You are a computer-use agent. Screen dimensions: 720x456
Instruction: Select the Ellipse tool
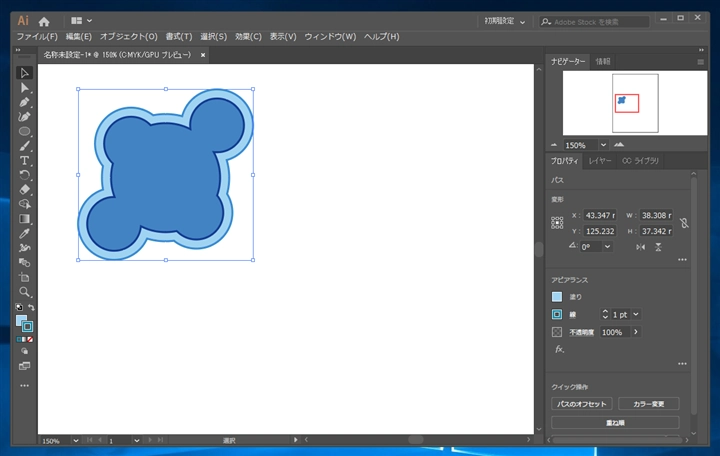[x=24, y=131]
